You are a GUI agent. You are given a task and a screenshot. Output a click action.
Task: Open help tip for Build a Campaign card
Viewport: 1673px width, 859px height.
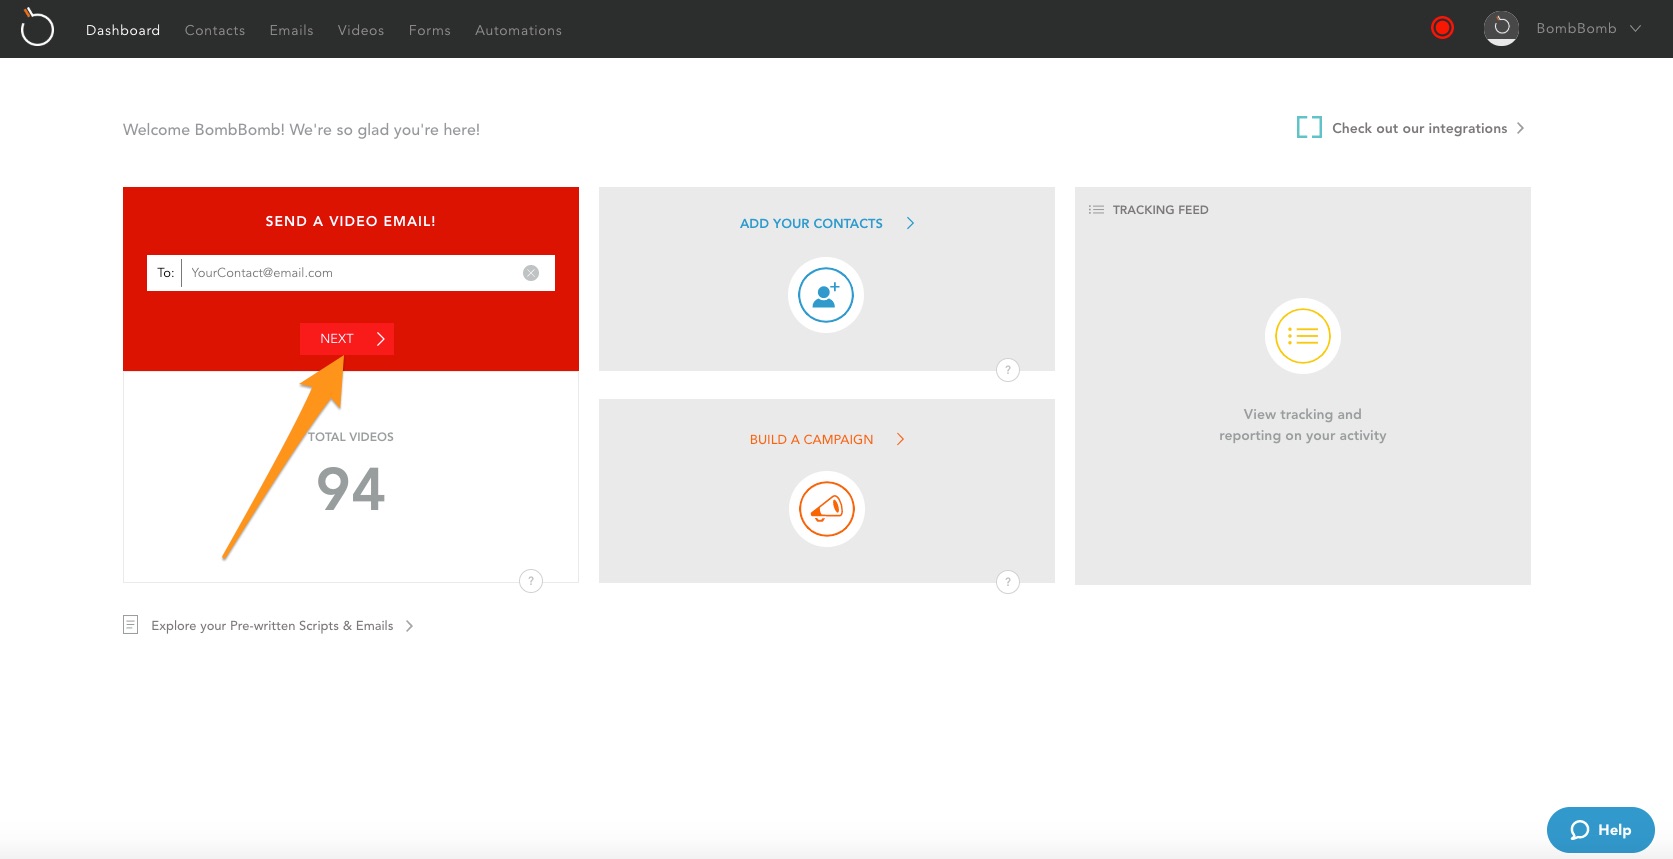point(1008,582)
